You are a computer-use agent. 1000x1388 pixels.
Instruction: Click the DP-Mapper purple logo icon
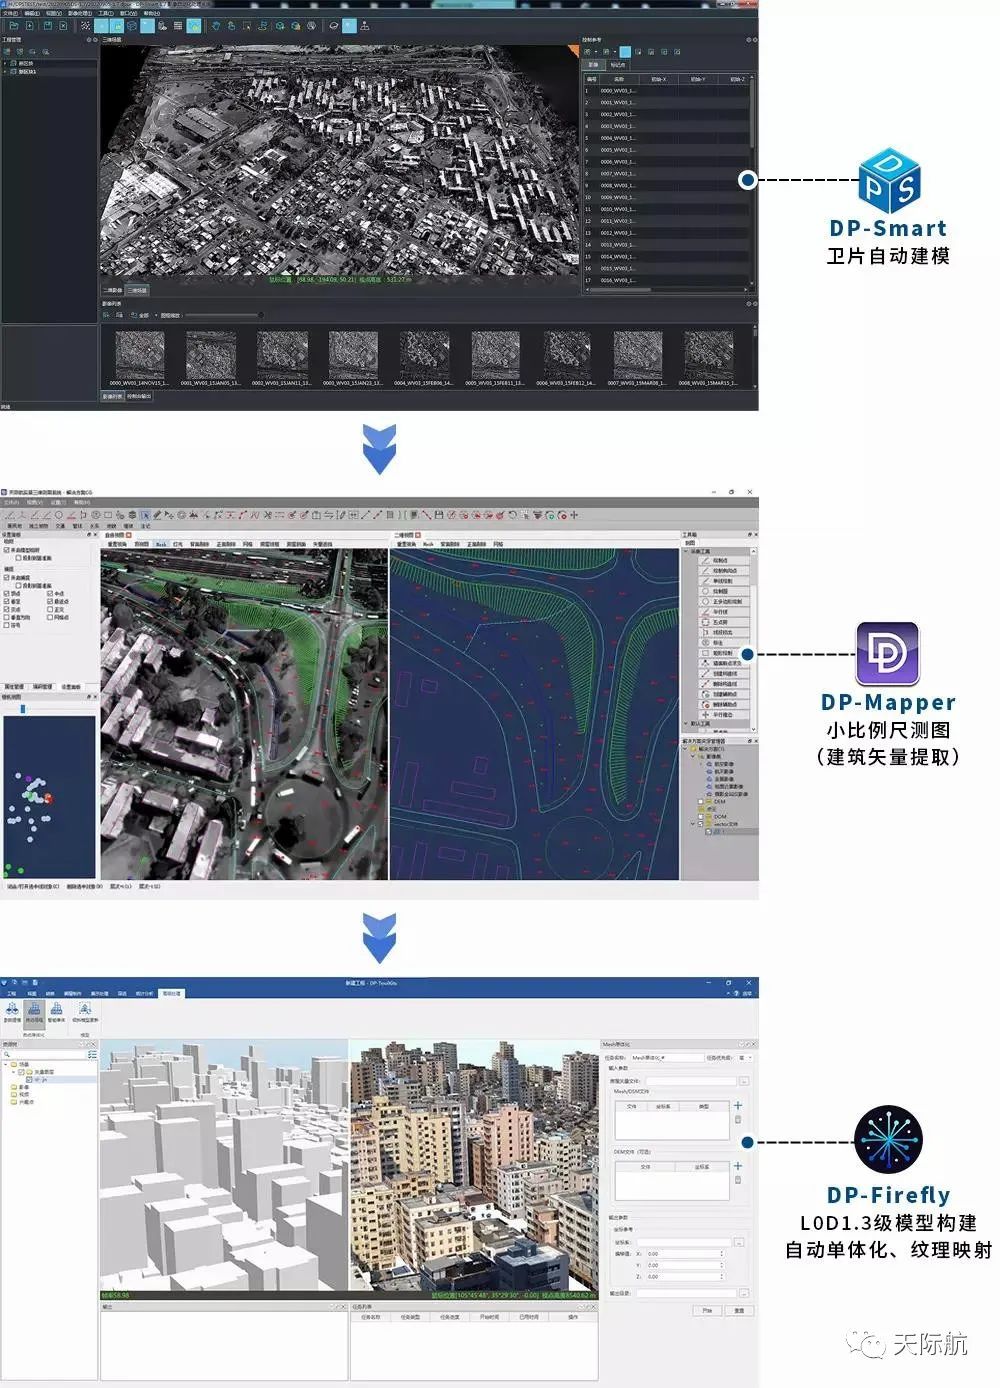pos(887,654)
